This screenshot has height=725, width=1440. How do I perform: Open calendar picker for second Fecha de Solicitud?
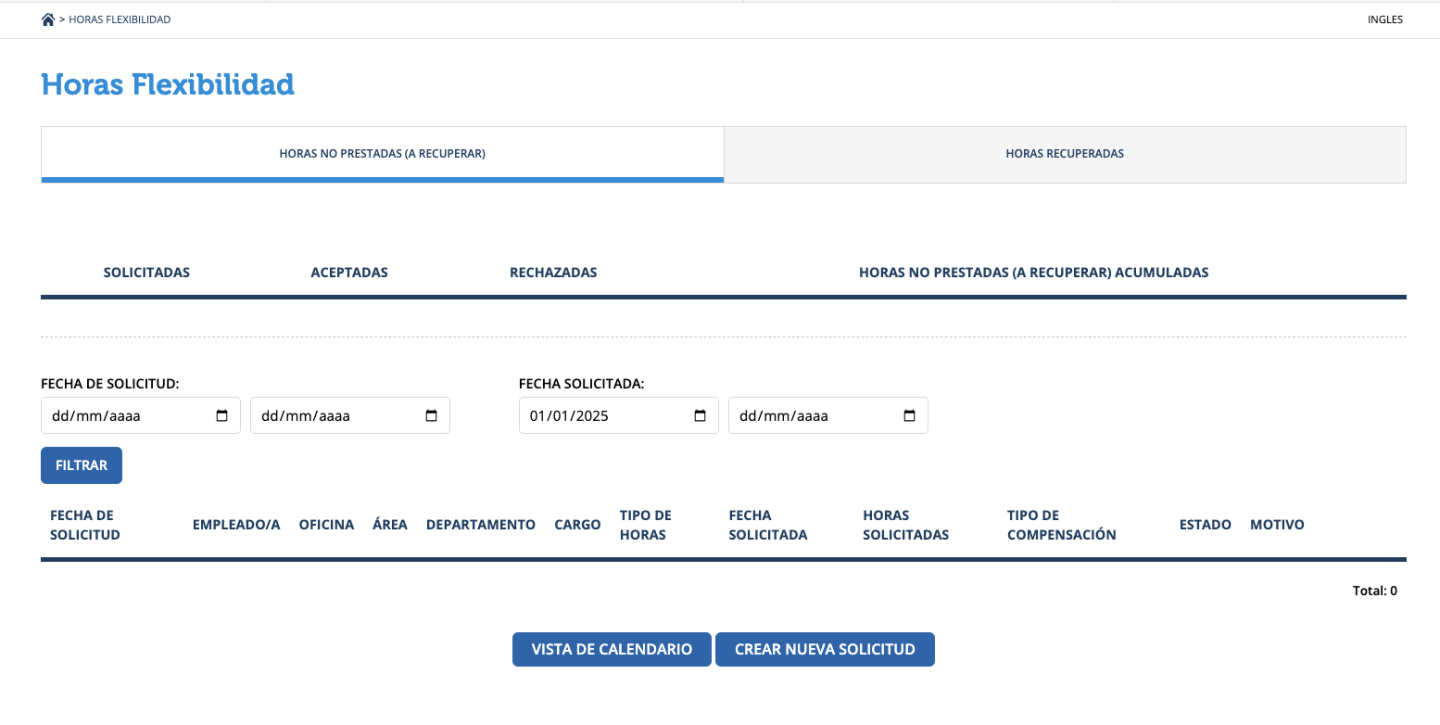tap(431, 416)
